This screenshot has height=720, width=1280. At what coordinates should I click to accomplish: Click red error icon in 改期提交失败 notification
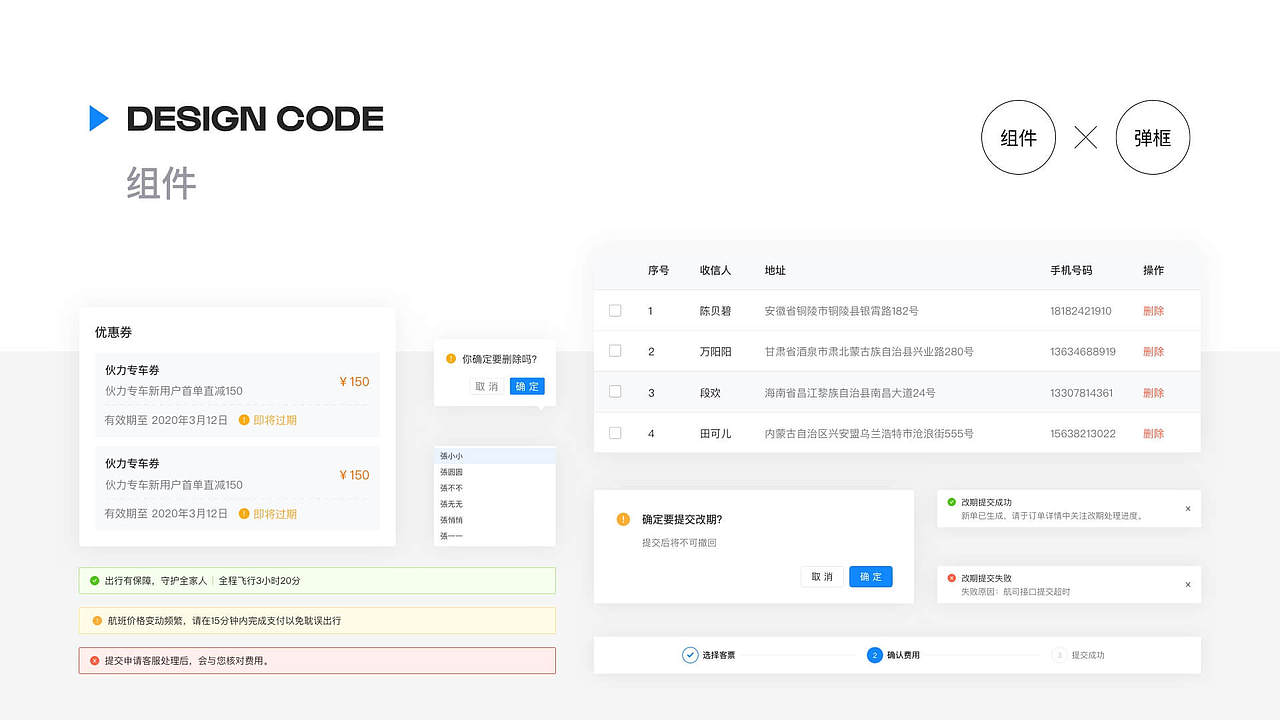coord(951,578)
